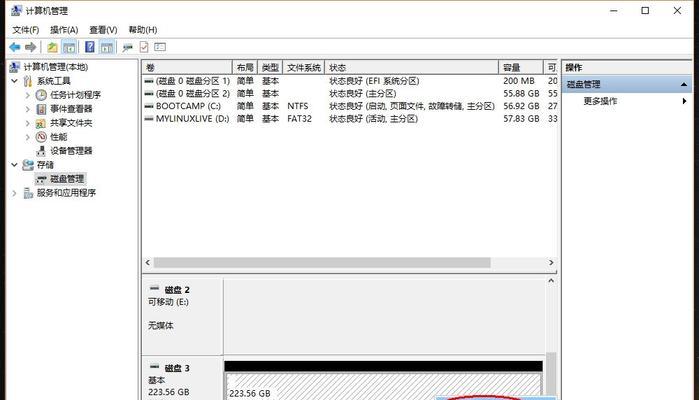Click the checkmark properties toolbar icon
The image size is (699, 400).
tap(144, 47)
